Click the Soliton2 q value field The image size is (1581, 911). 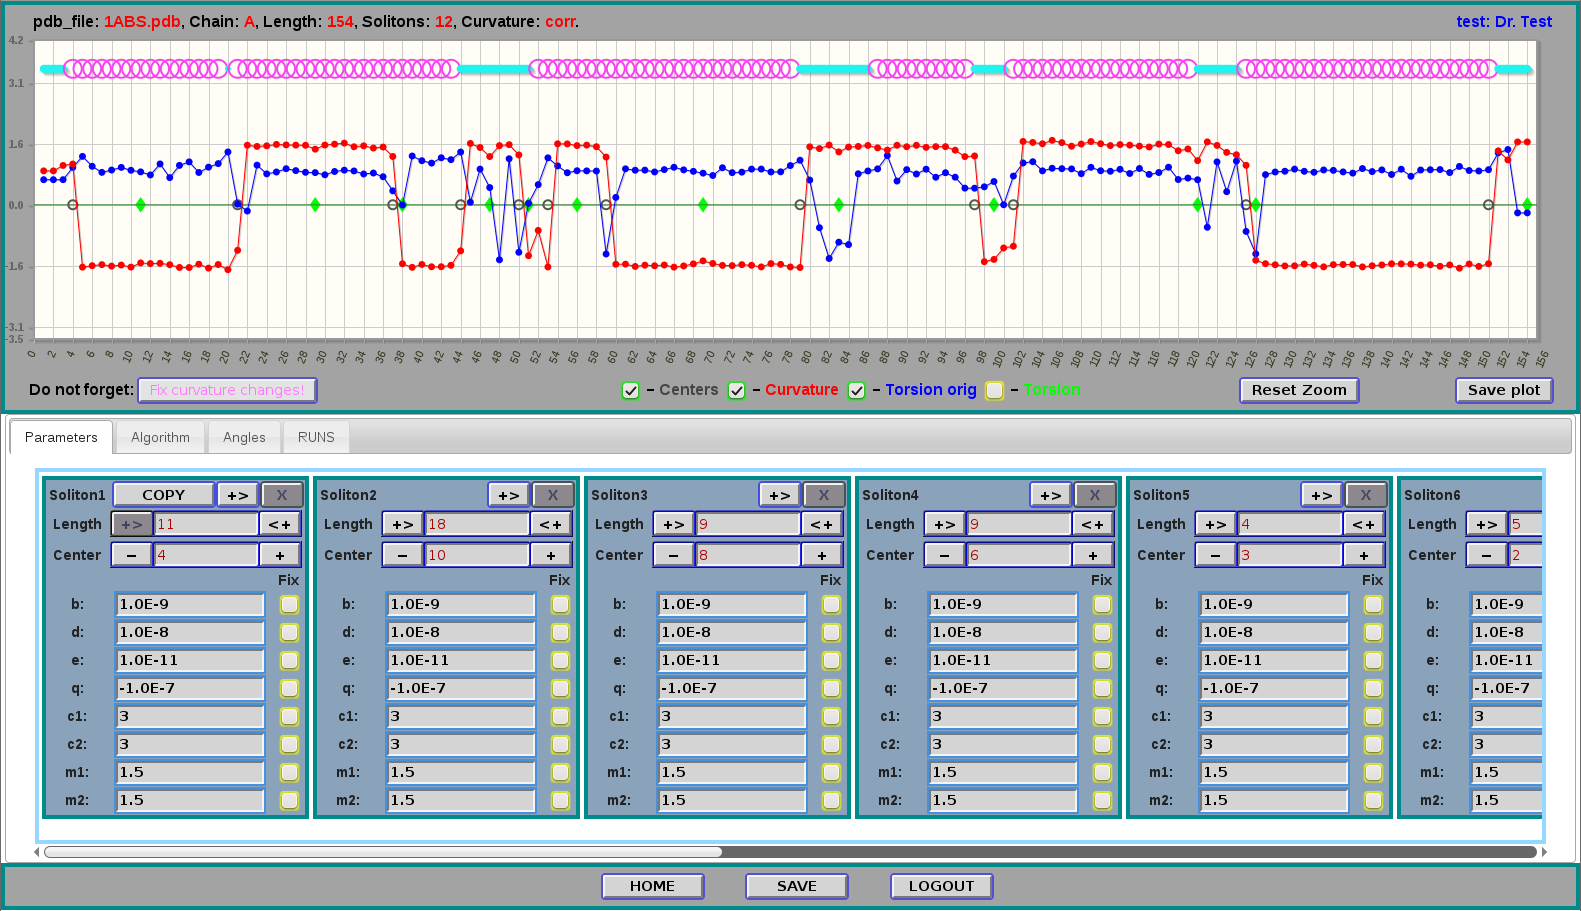pyautogui.click(x=461, y=688)
